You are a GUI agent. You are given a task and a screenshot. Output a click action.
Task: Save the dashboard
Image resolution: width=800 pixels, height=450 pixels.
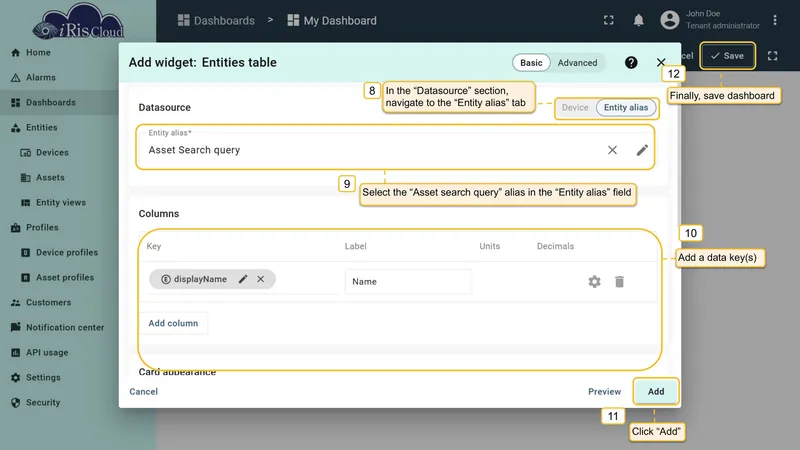tap(728, 56)
